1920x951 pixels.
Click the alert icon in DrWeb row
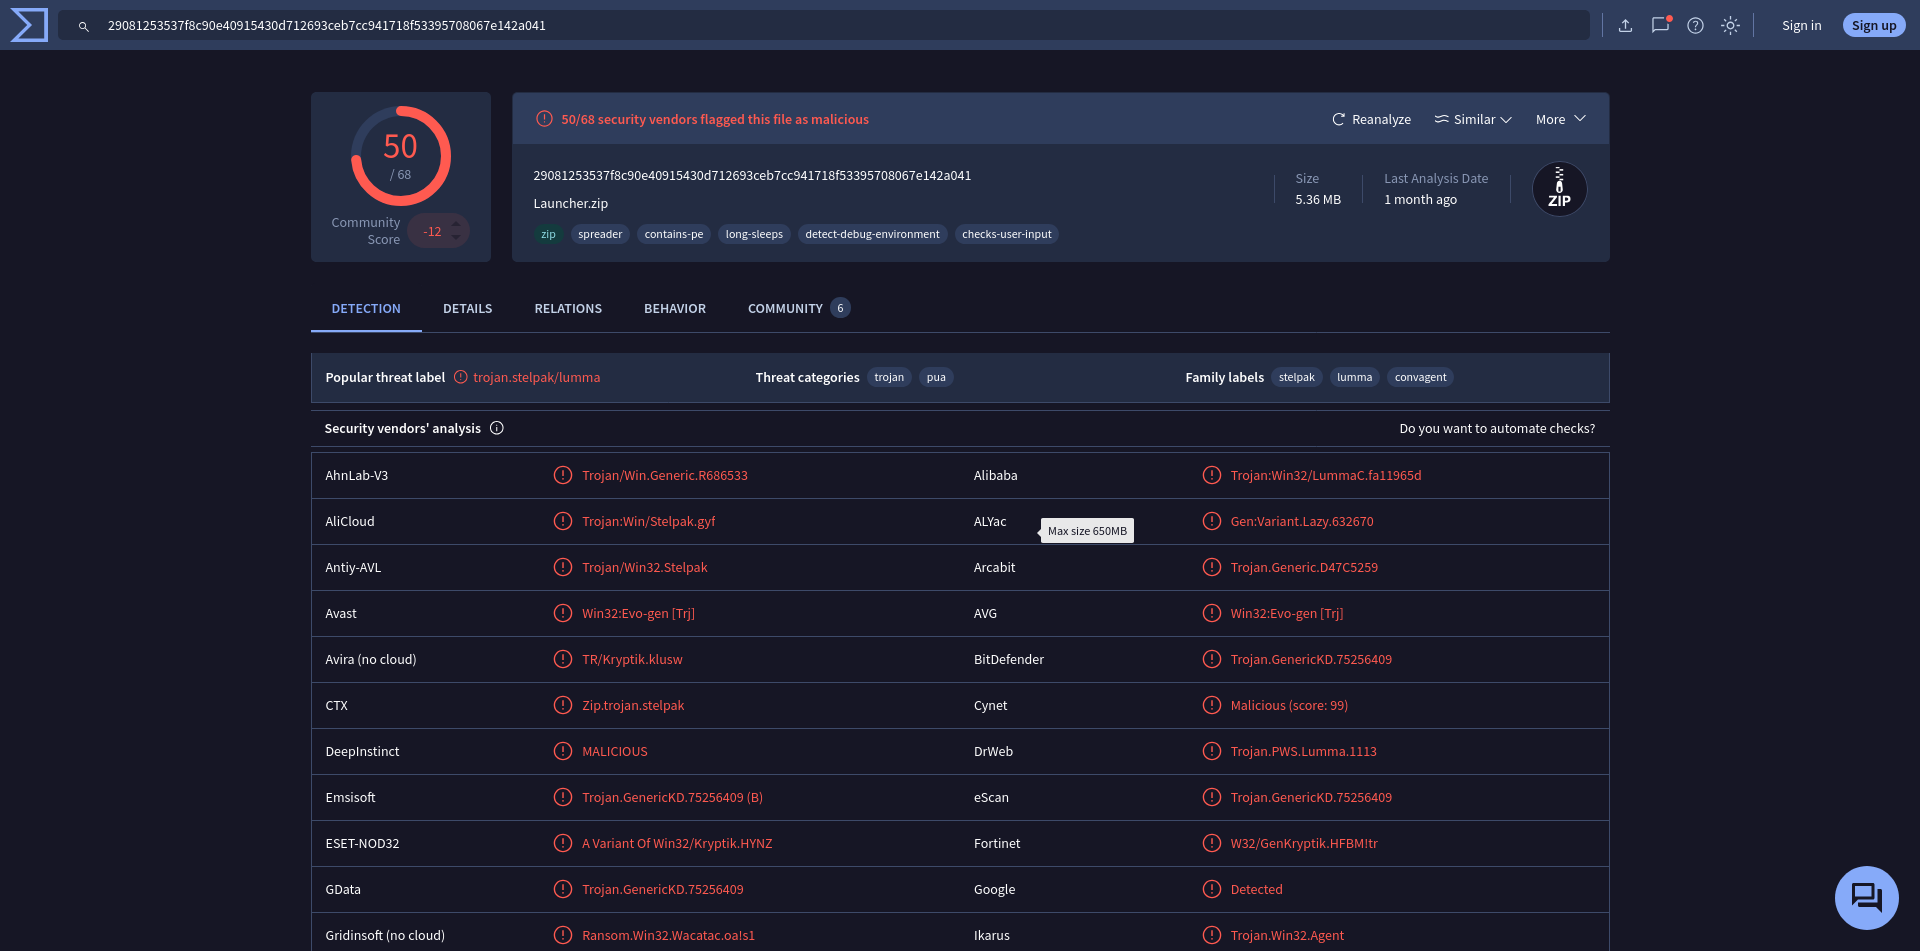[1212, 751]
